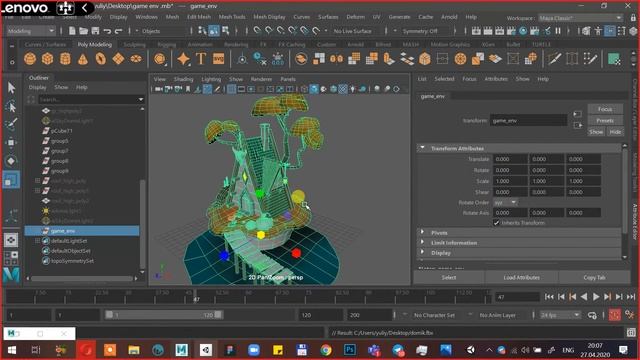Click the range slider bar showing 120

coord(163,315)
